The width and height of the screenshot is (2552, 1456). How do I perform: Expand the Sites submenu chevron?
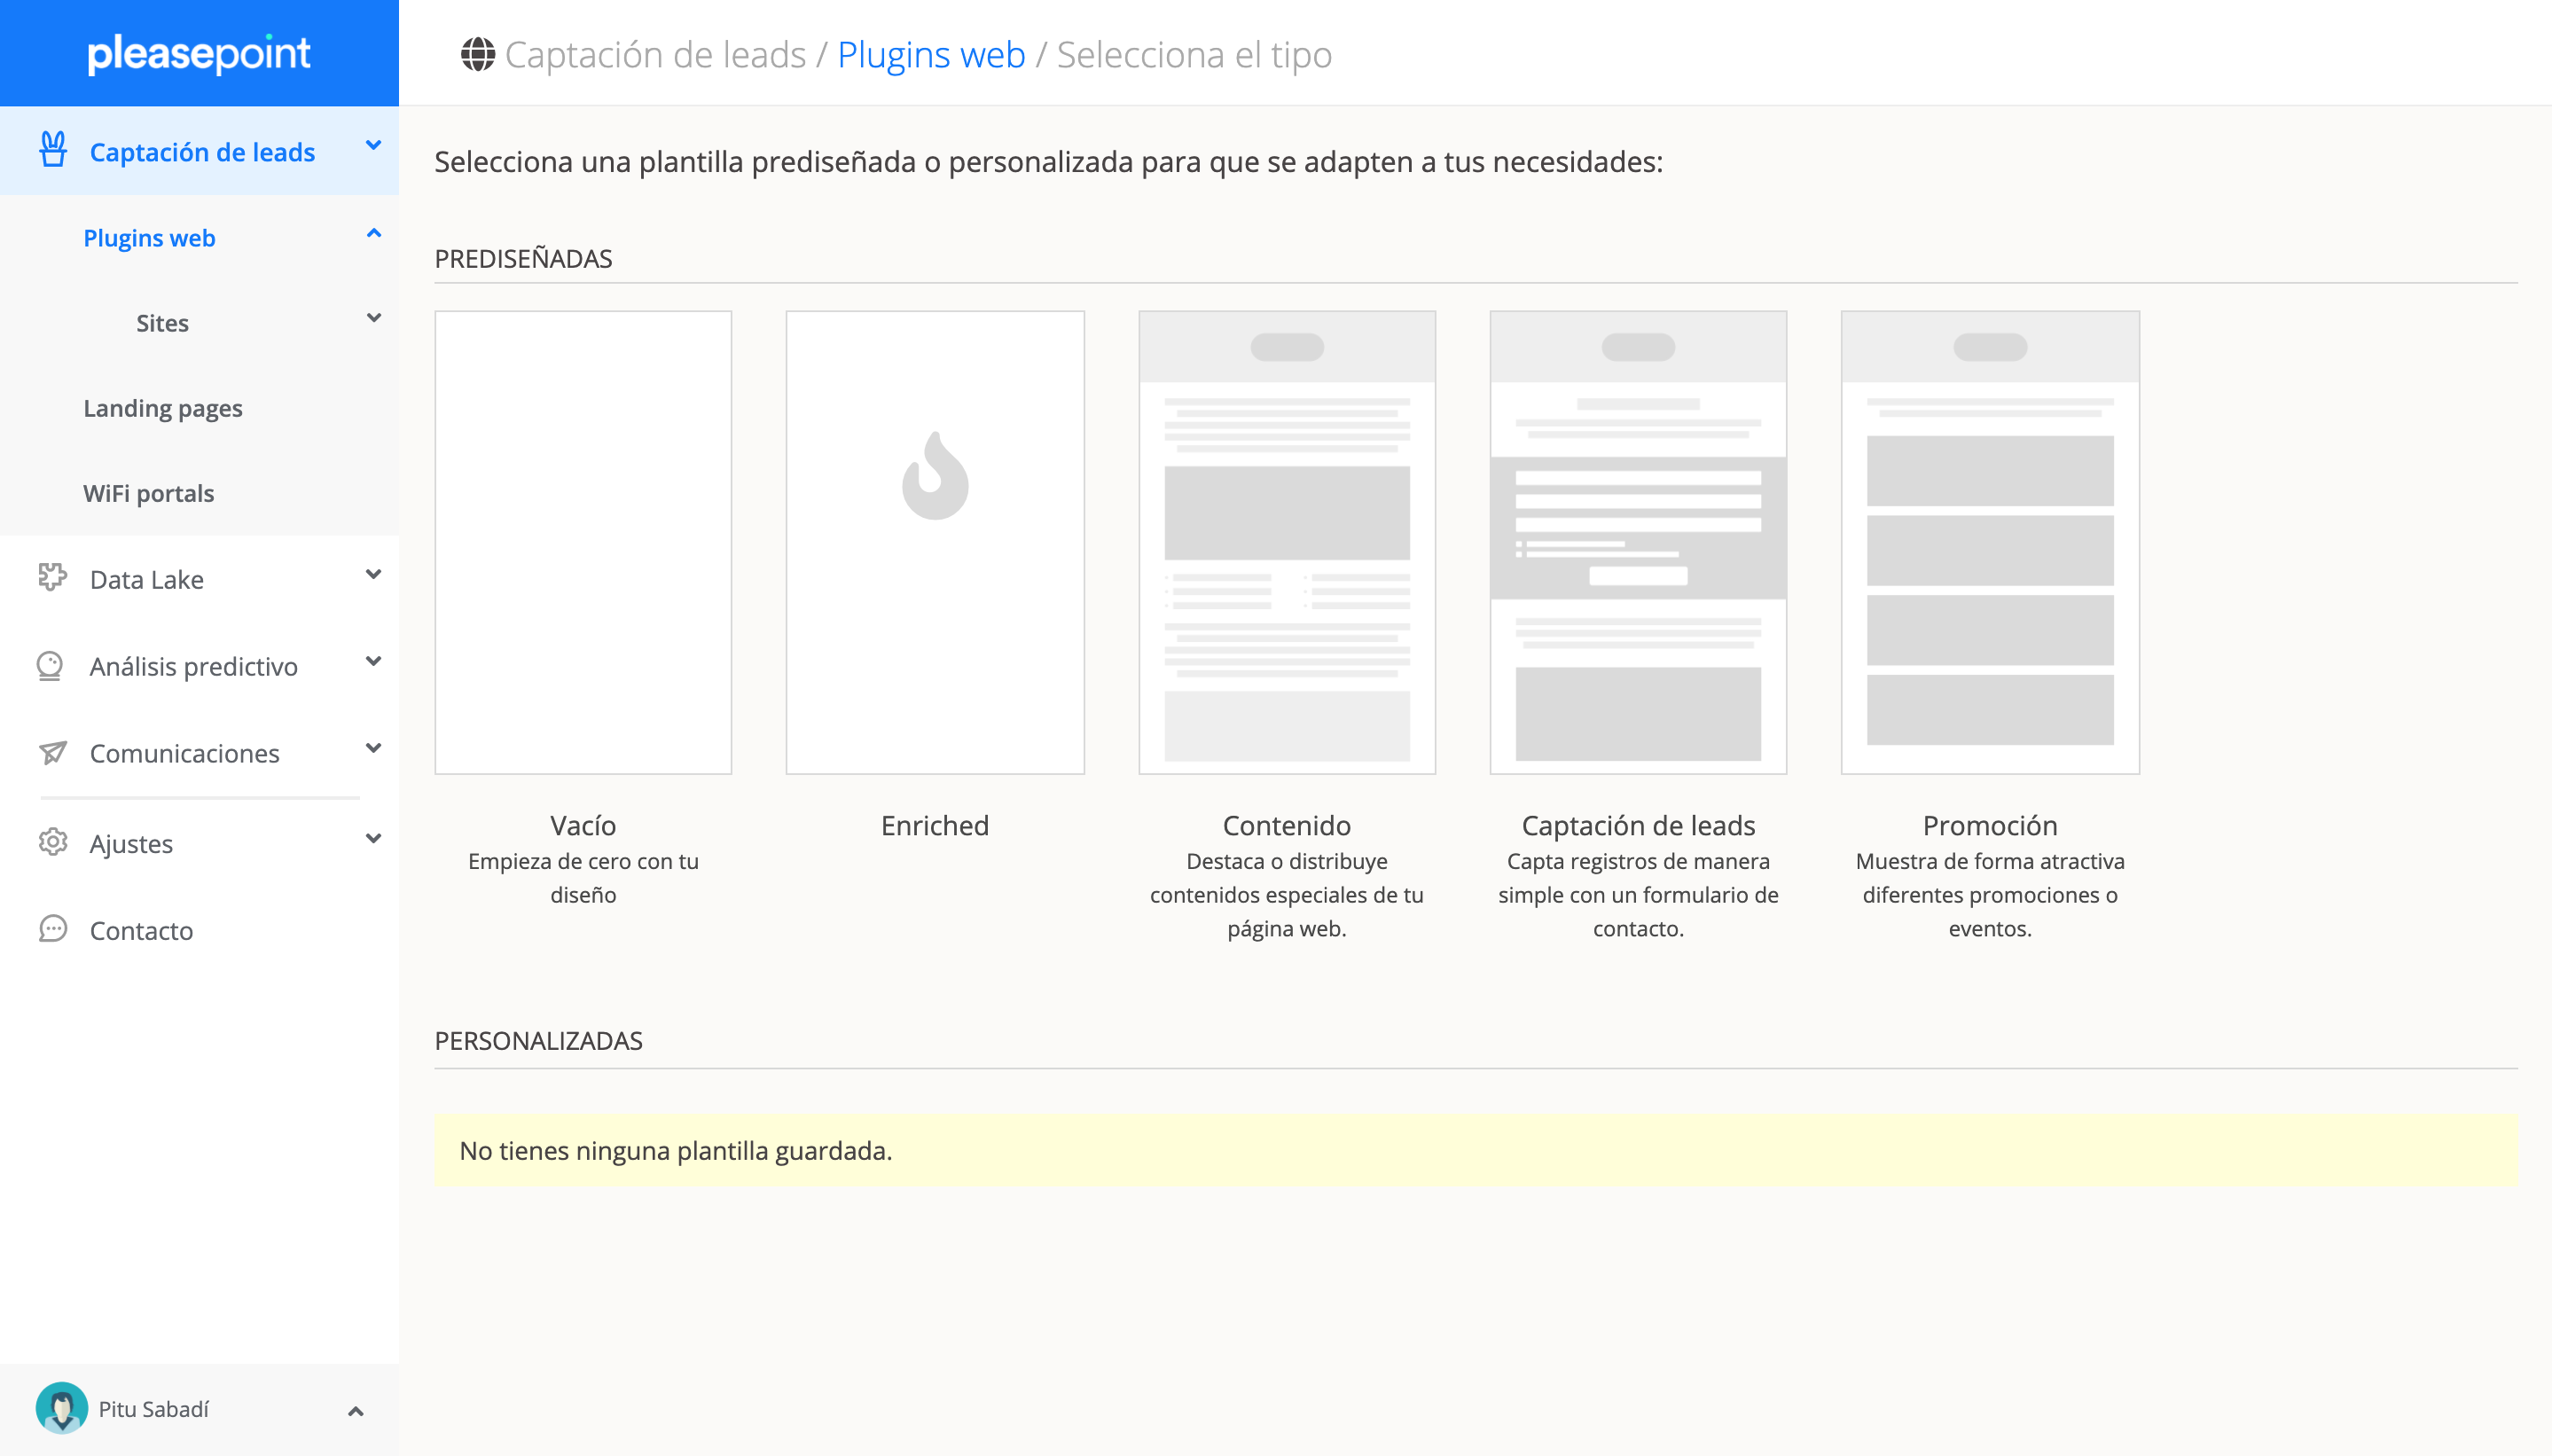tap(374, 318)
